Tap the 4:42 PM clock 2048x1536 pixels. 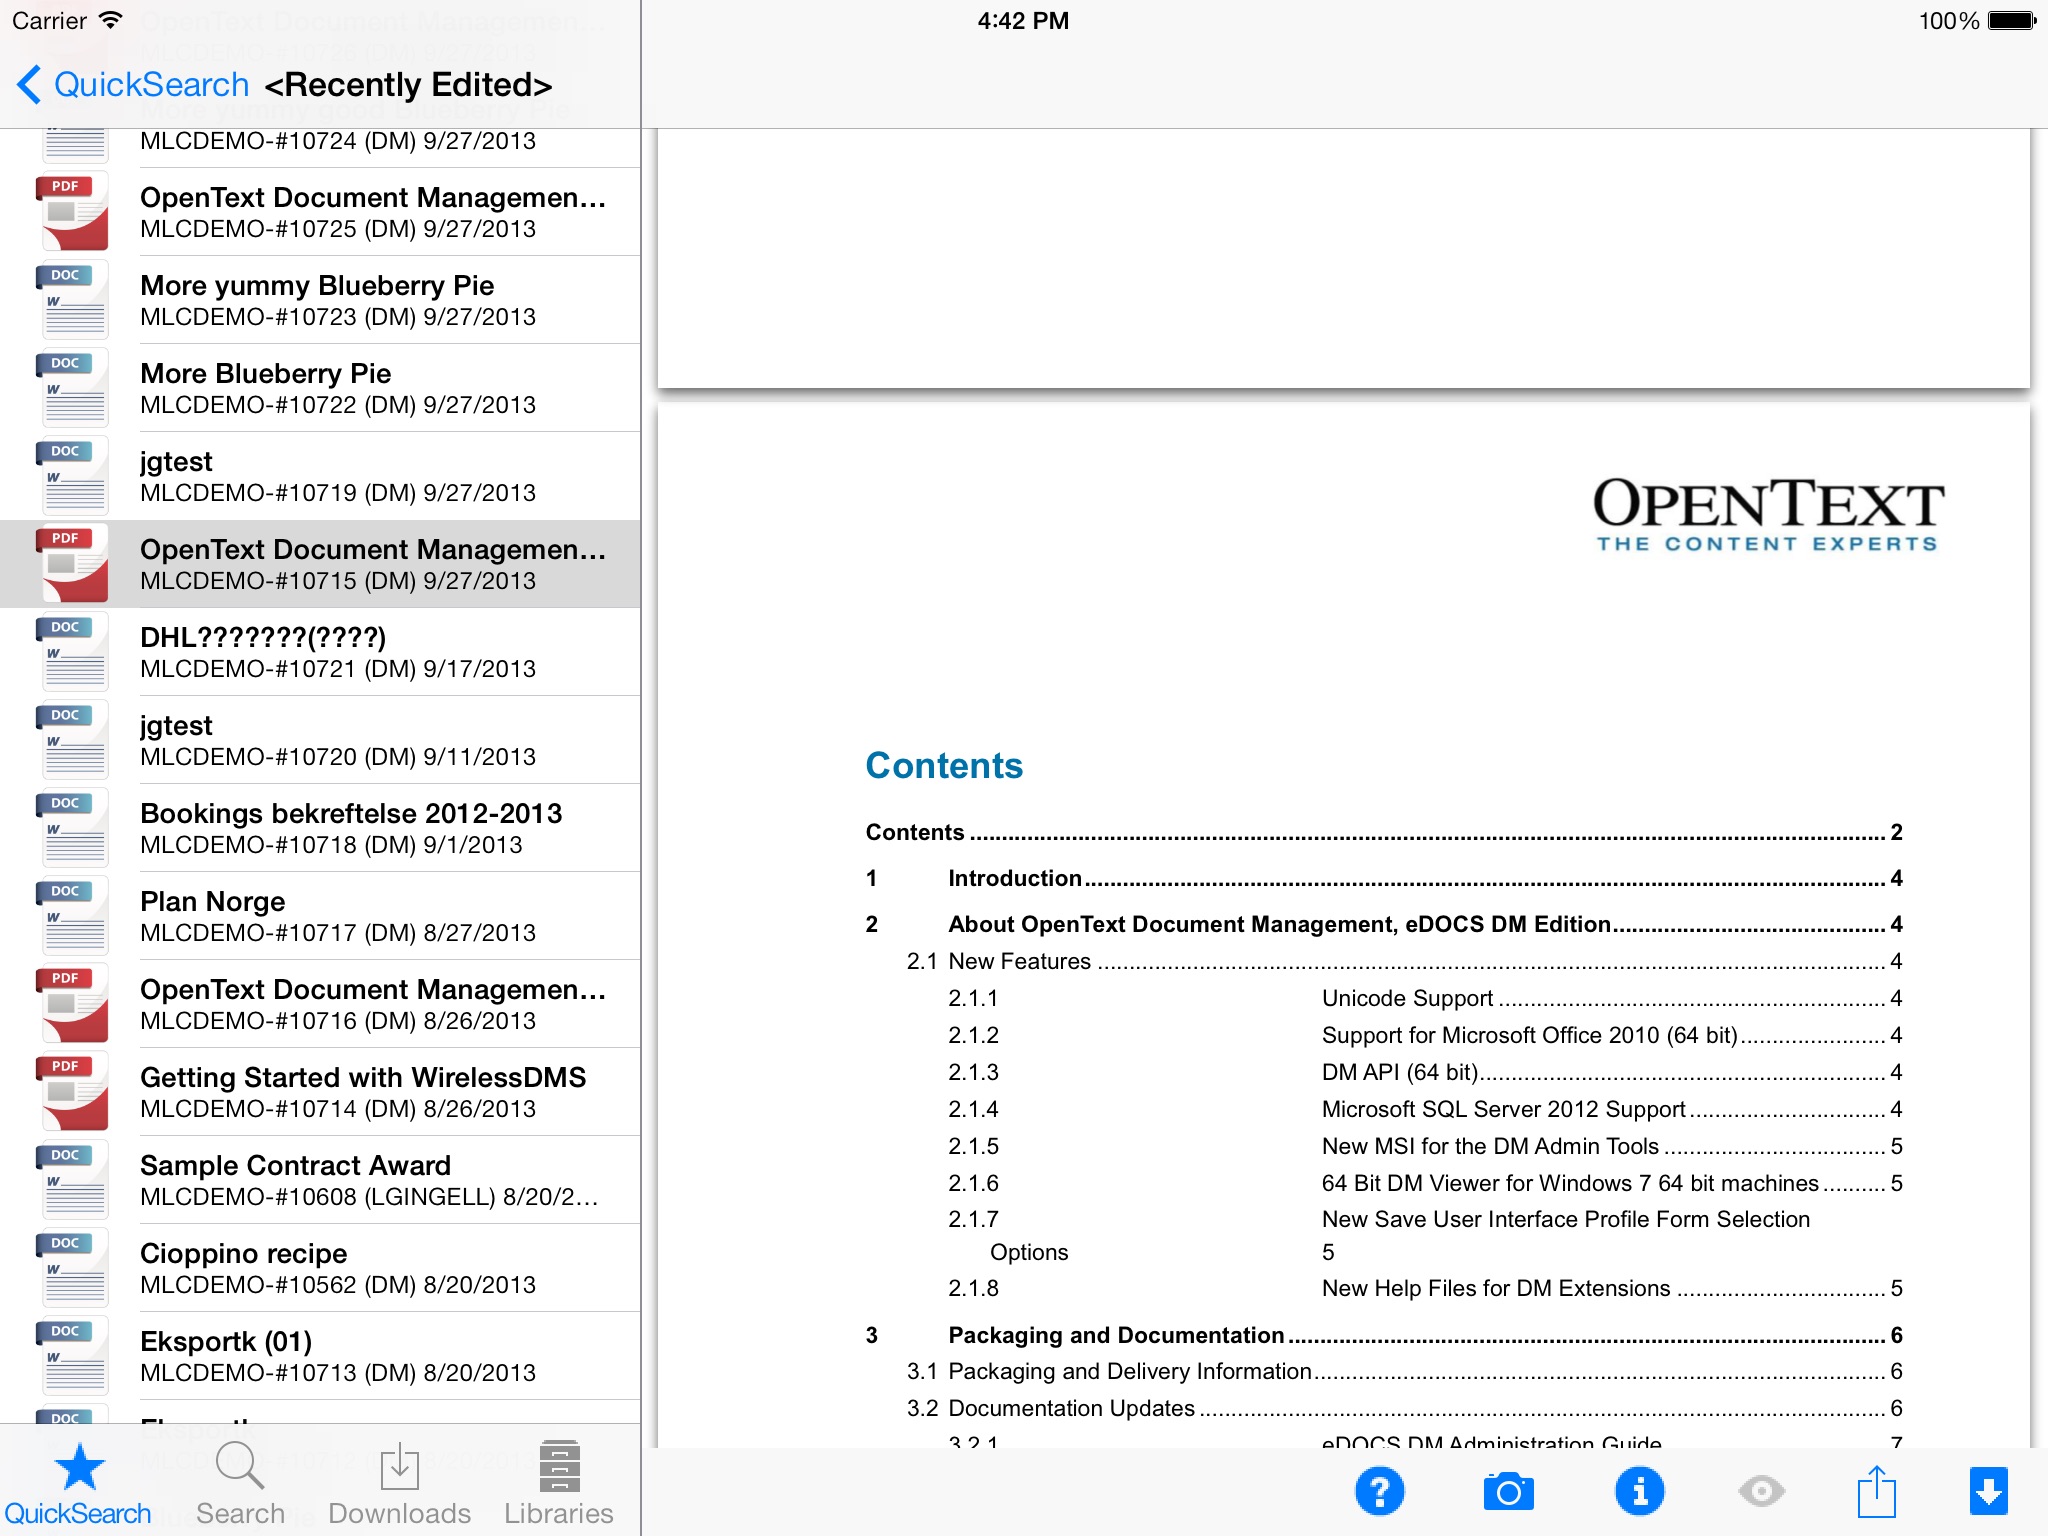pyautogui.click(x=1023, y=20)
